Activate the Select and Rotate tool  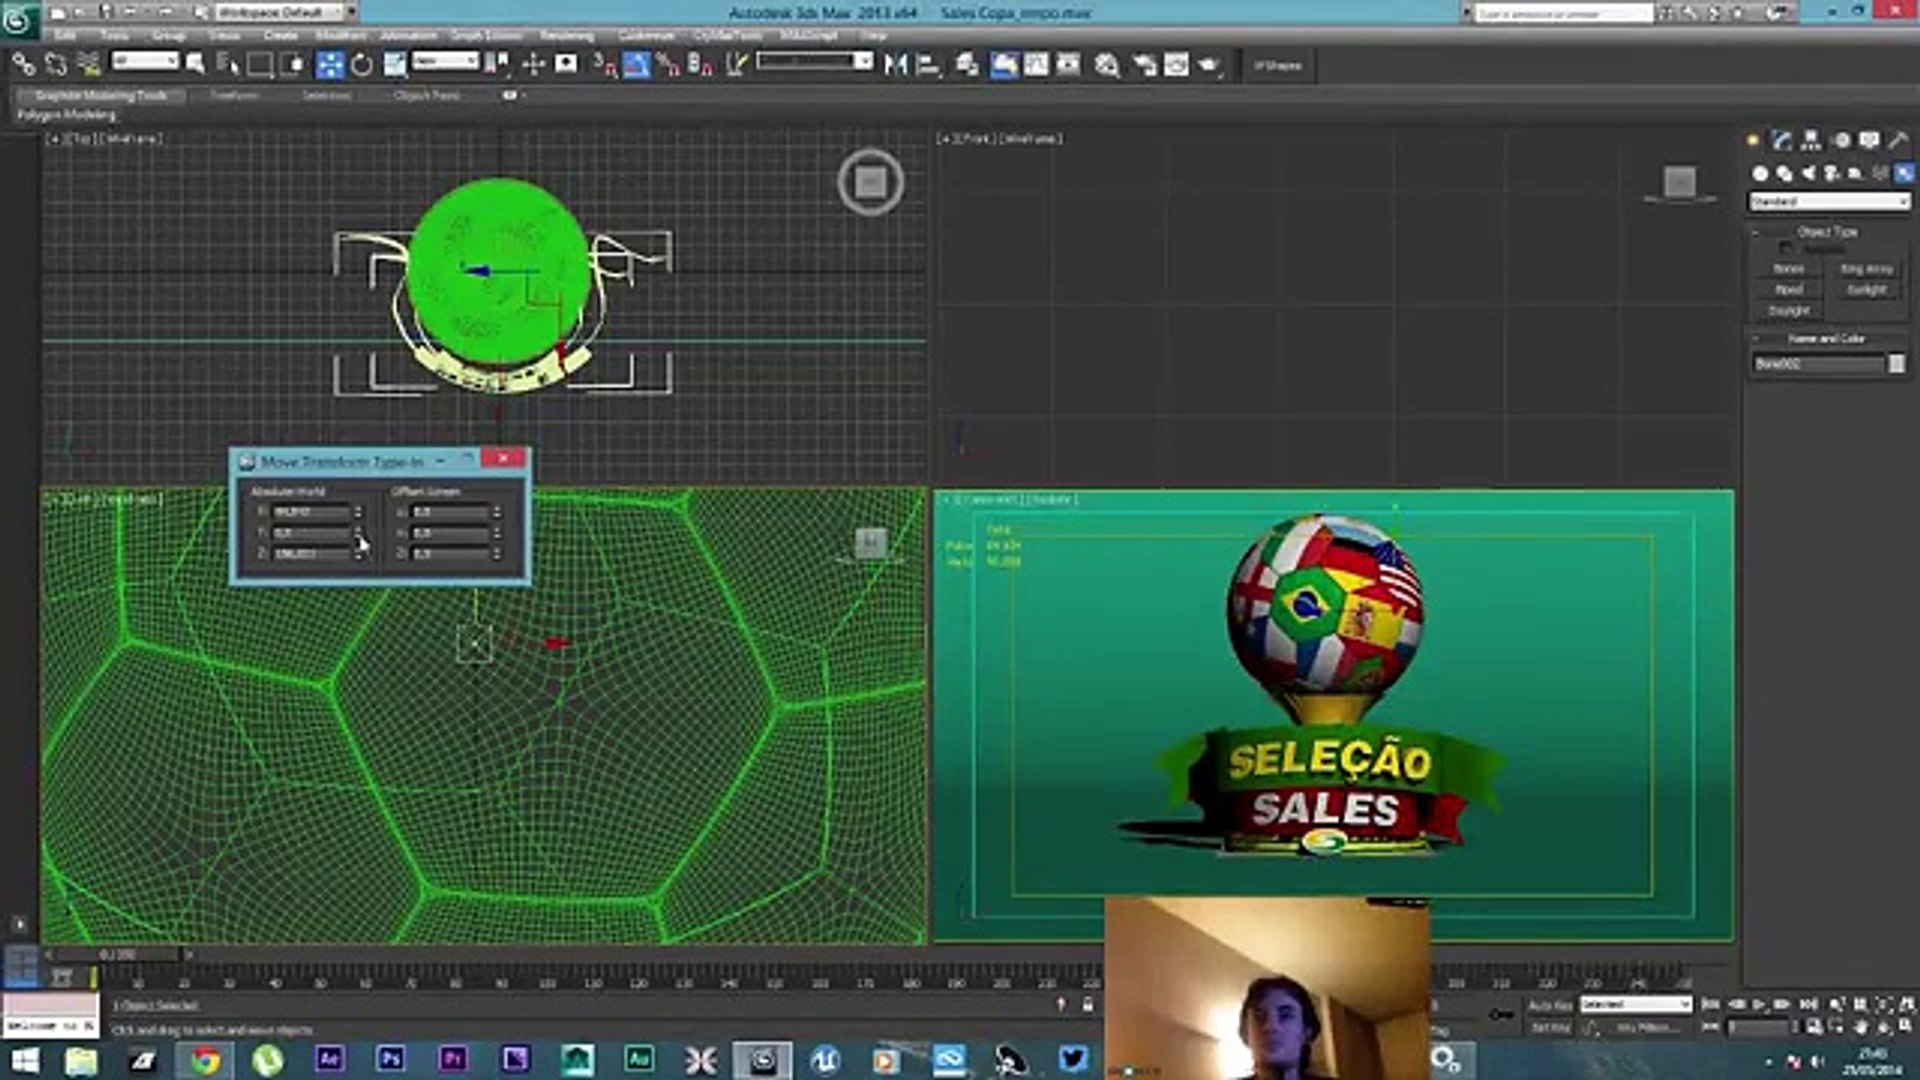point(362,65)
